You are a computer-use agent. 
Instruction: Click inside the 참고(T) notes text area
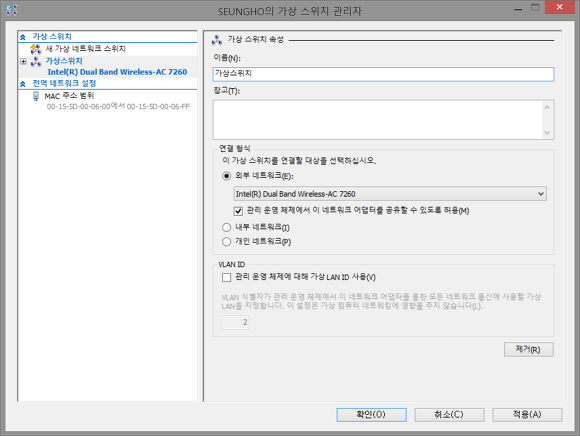pos(377,120)
